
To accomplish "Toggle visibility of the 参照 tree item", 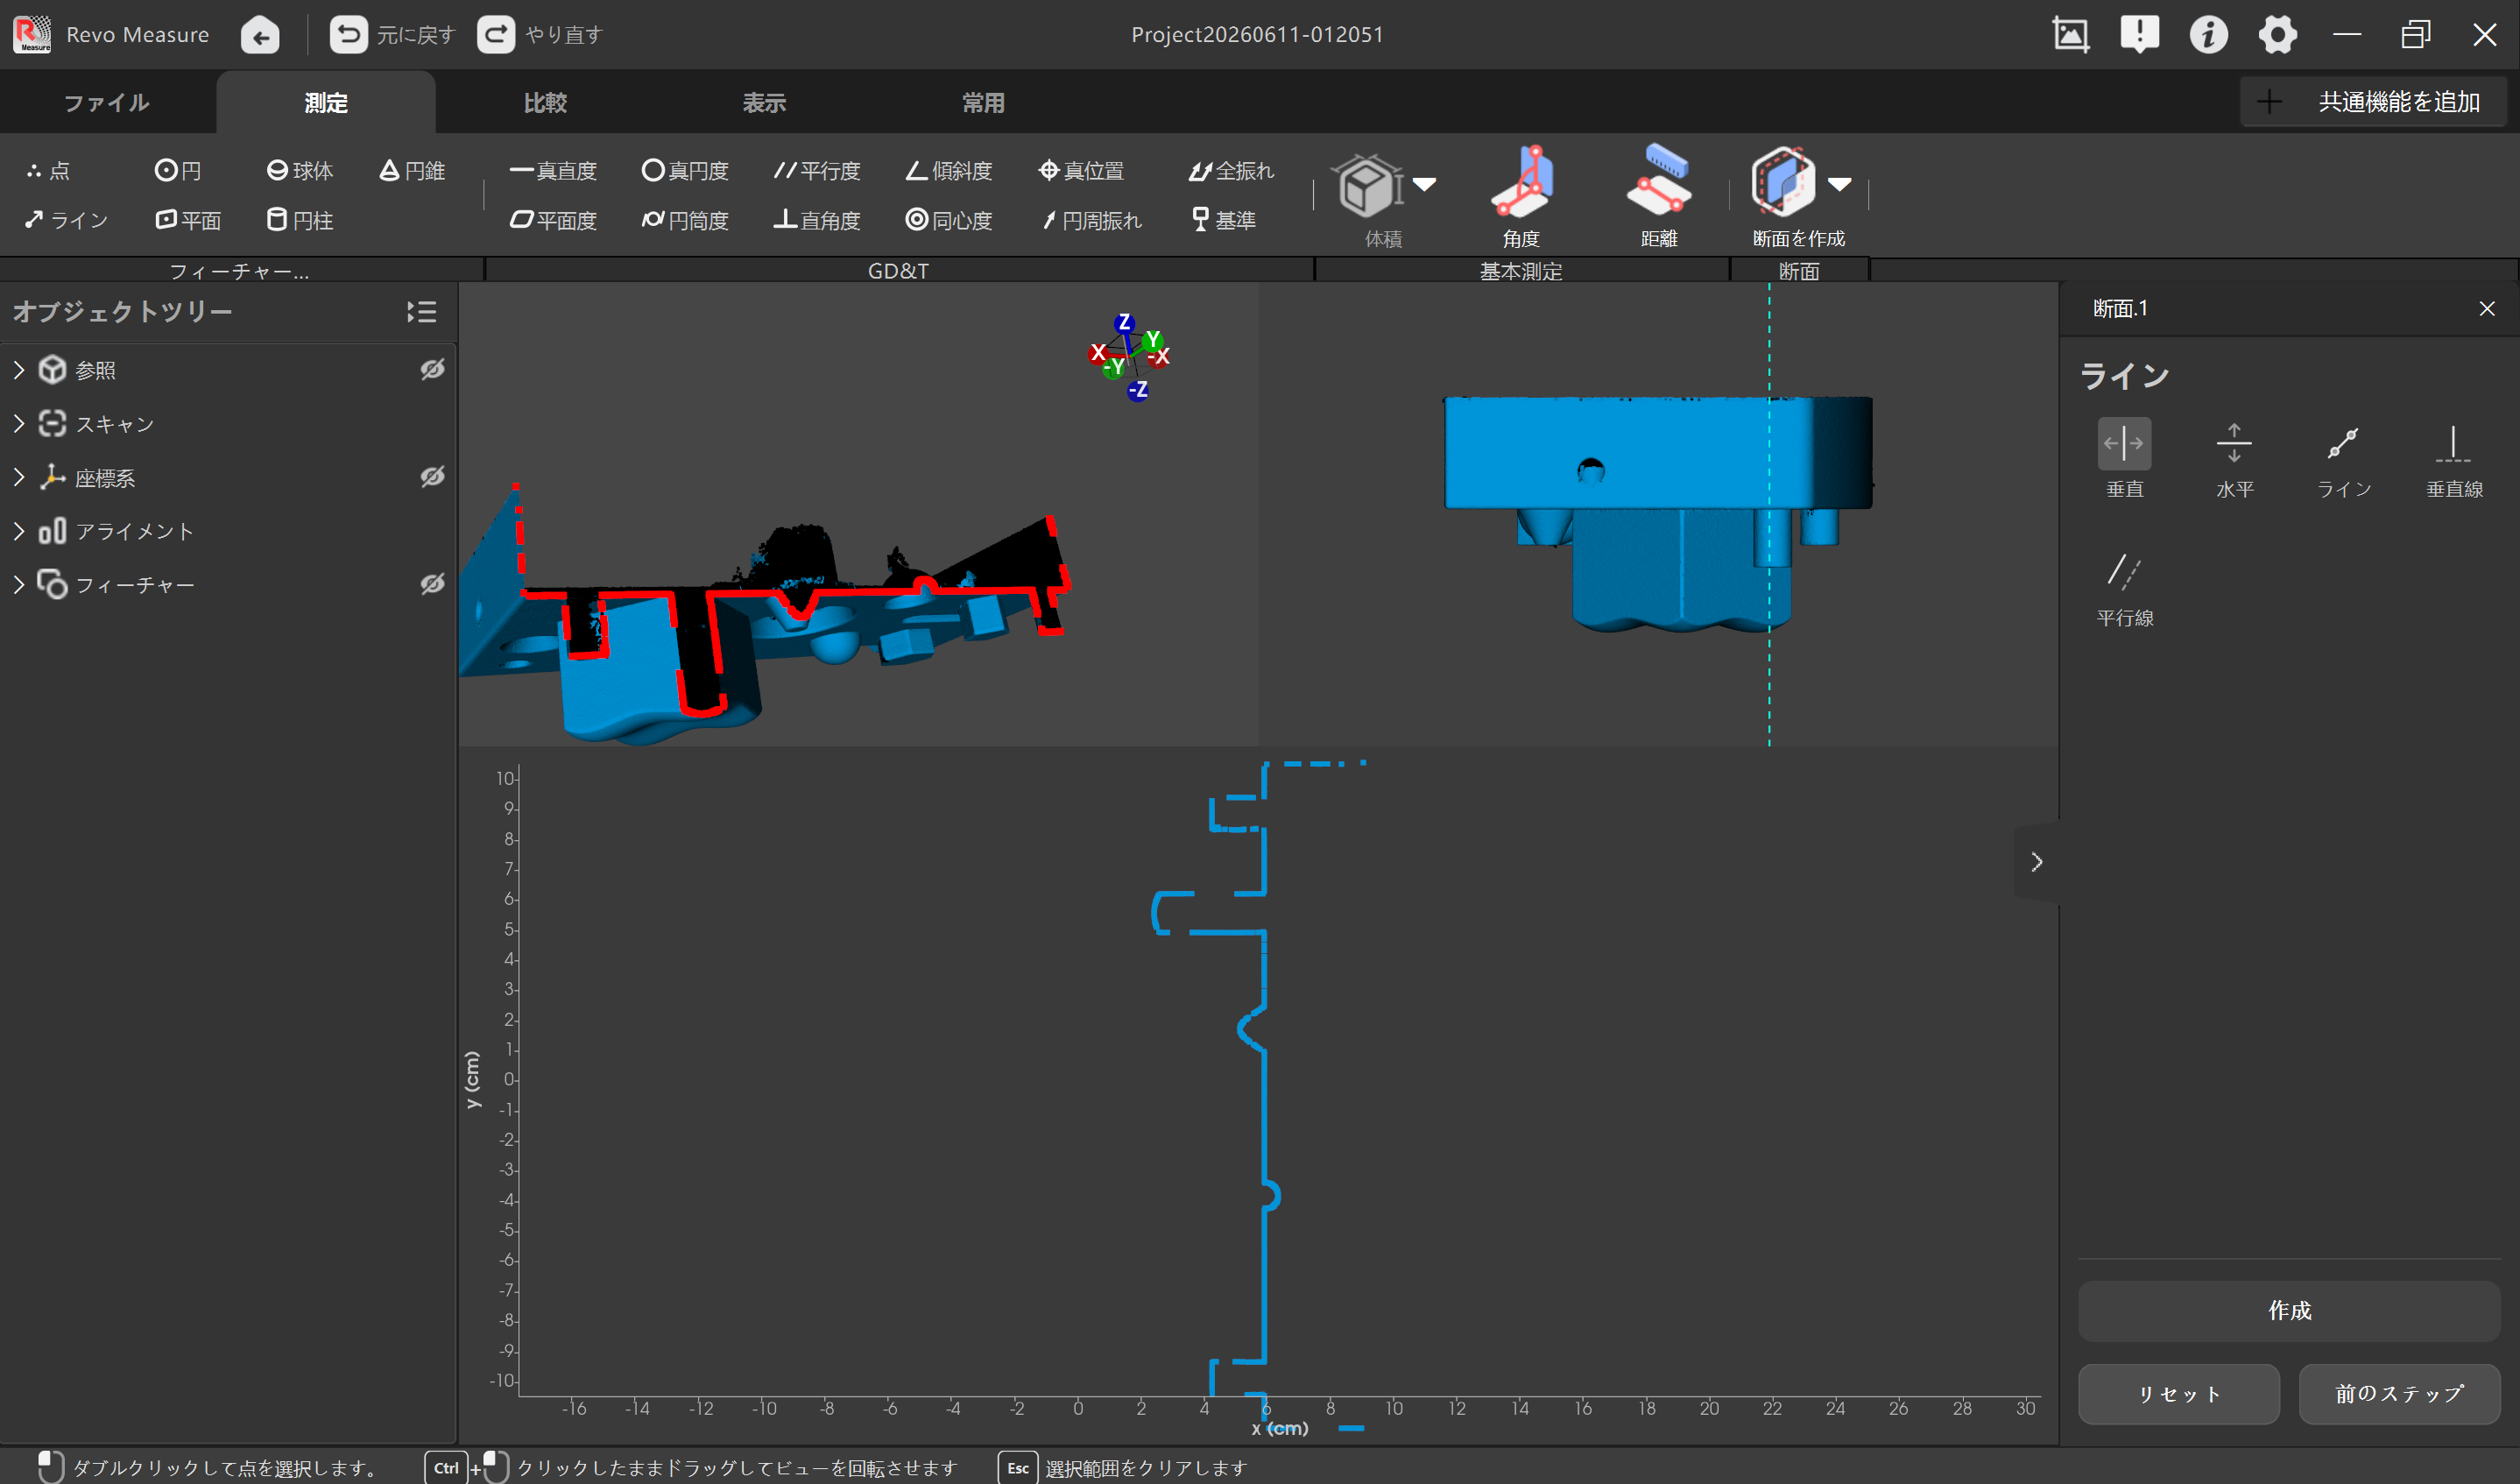I will (432, 370).
